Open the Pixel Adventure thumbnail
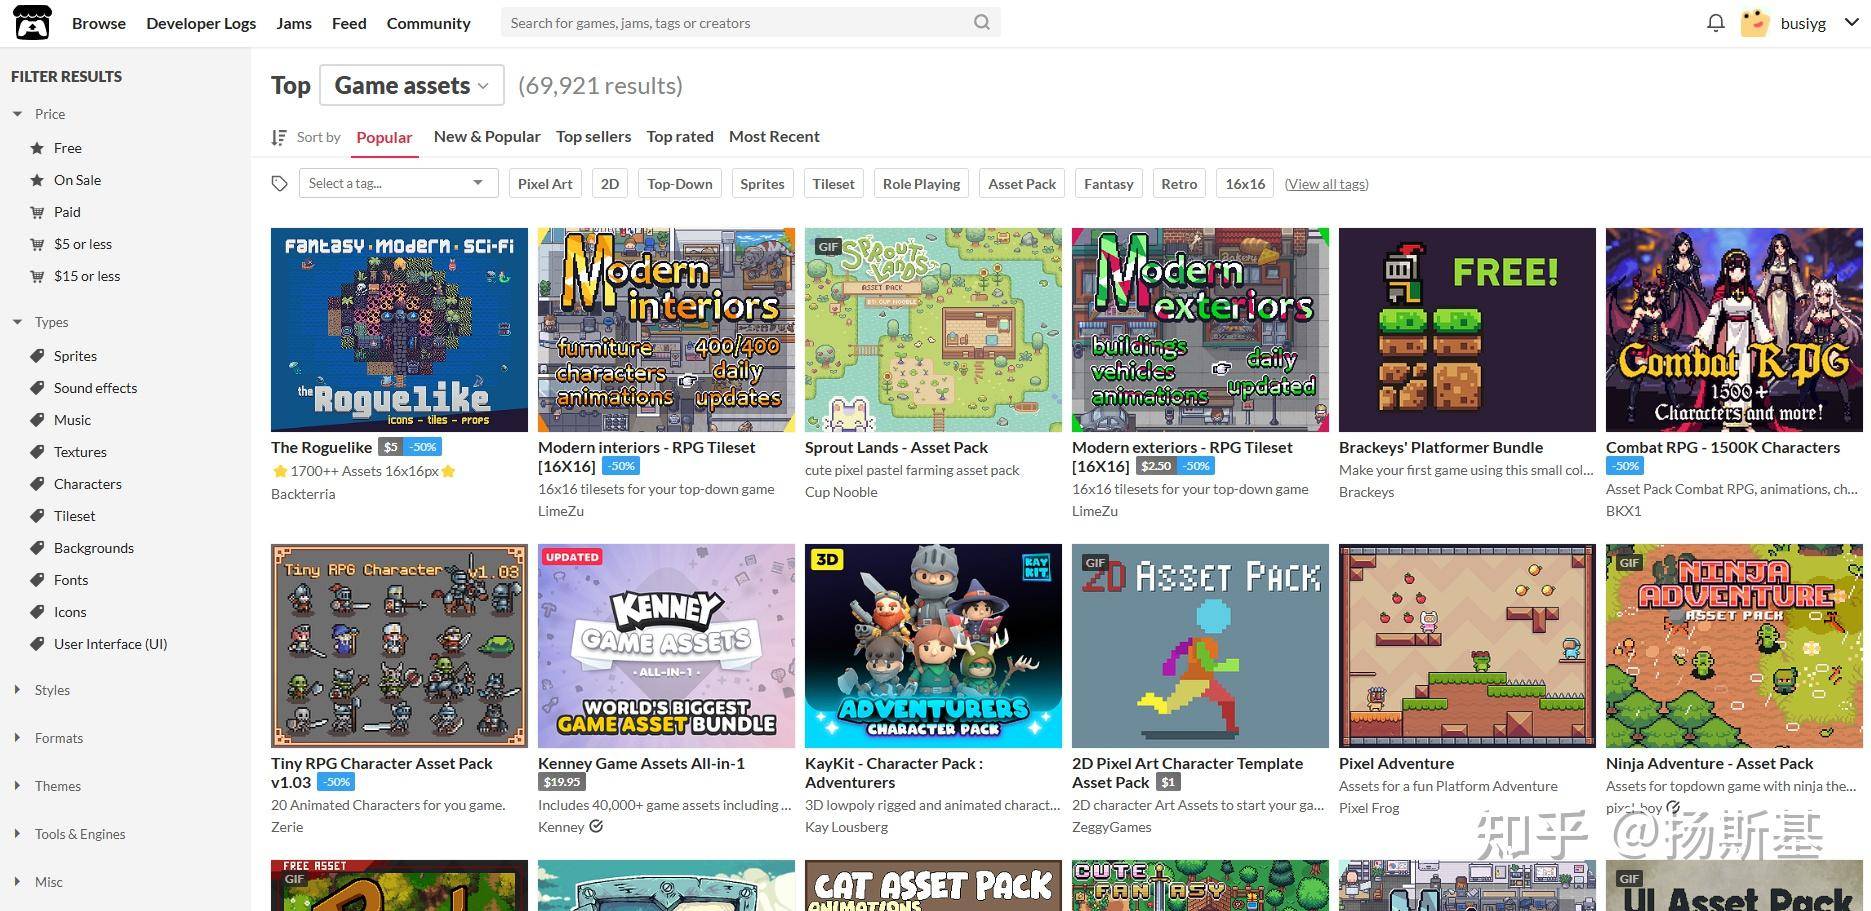The height and width of the screenshot is (911, 1871). (1467, 646)
